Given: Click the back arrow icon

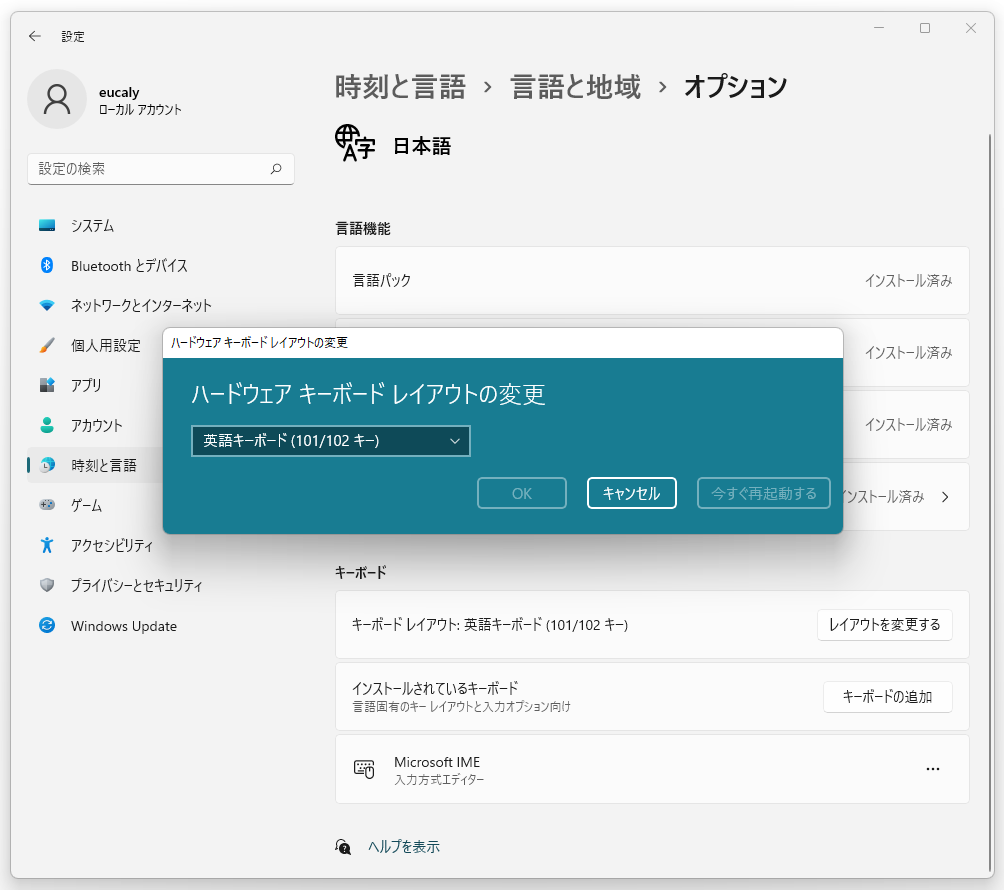Looking at the screenshot, I should pyautogui.click(x=35, y=36).
